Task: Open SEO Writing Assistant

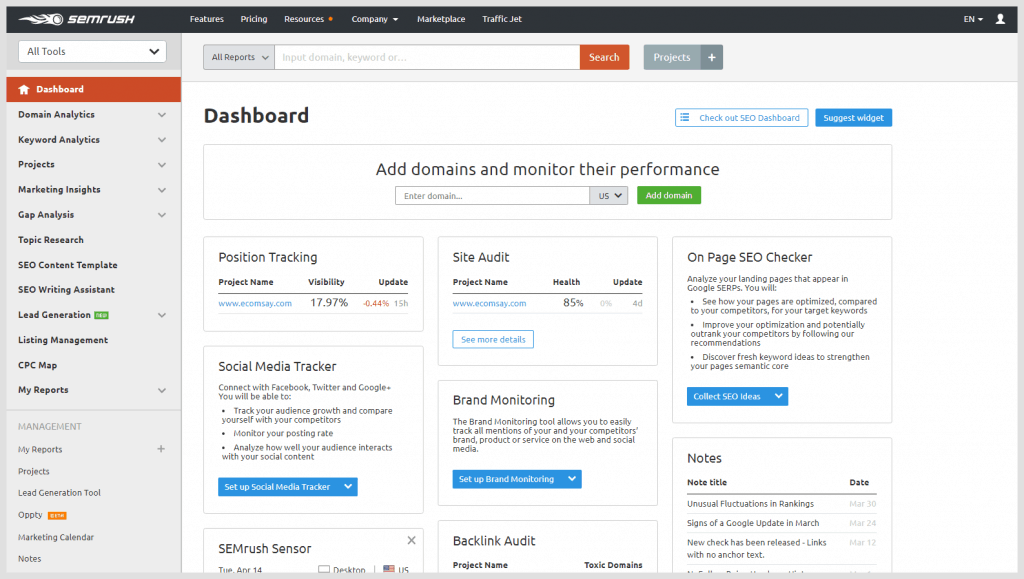Action: pyautogui.click(x=66, y=290)
